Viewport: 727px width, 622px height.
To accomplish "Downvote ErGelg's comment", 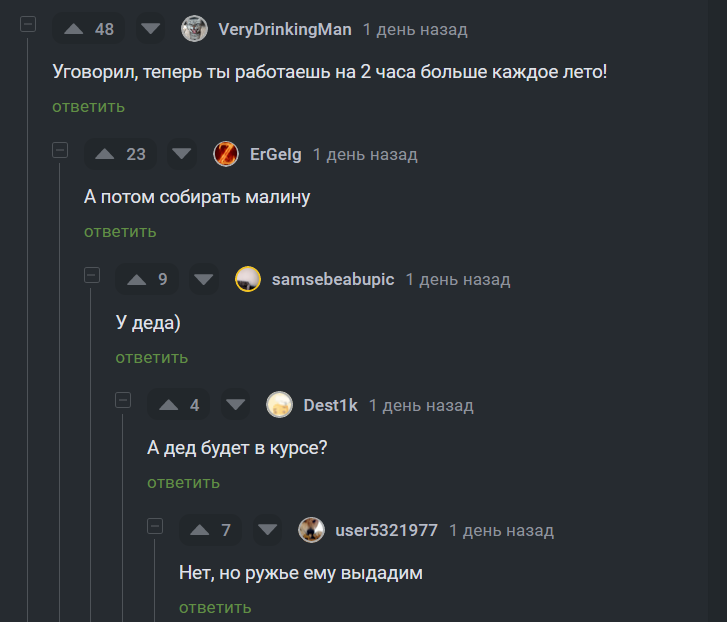I will (181, 154).
